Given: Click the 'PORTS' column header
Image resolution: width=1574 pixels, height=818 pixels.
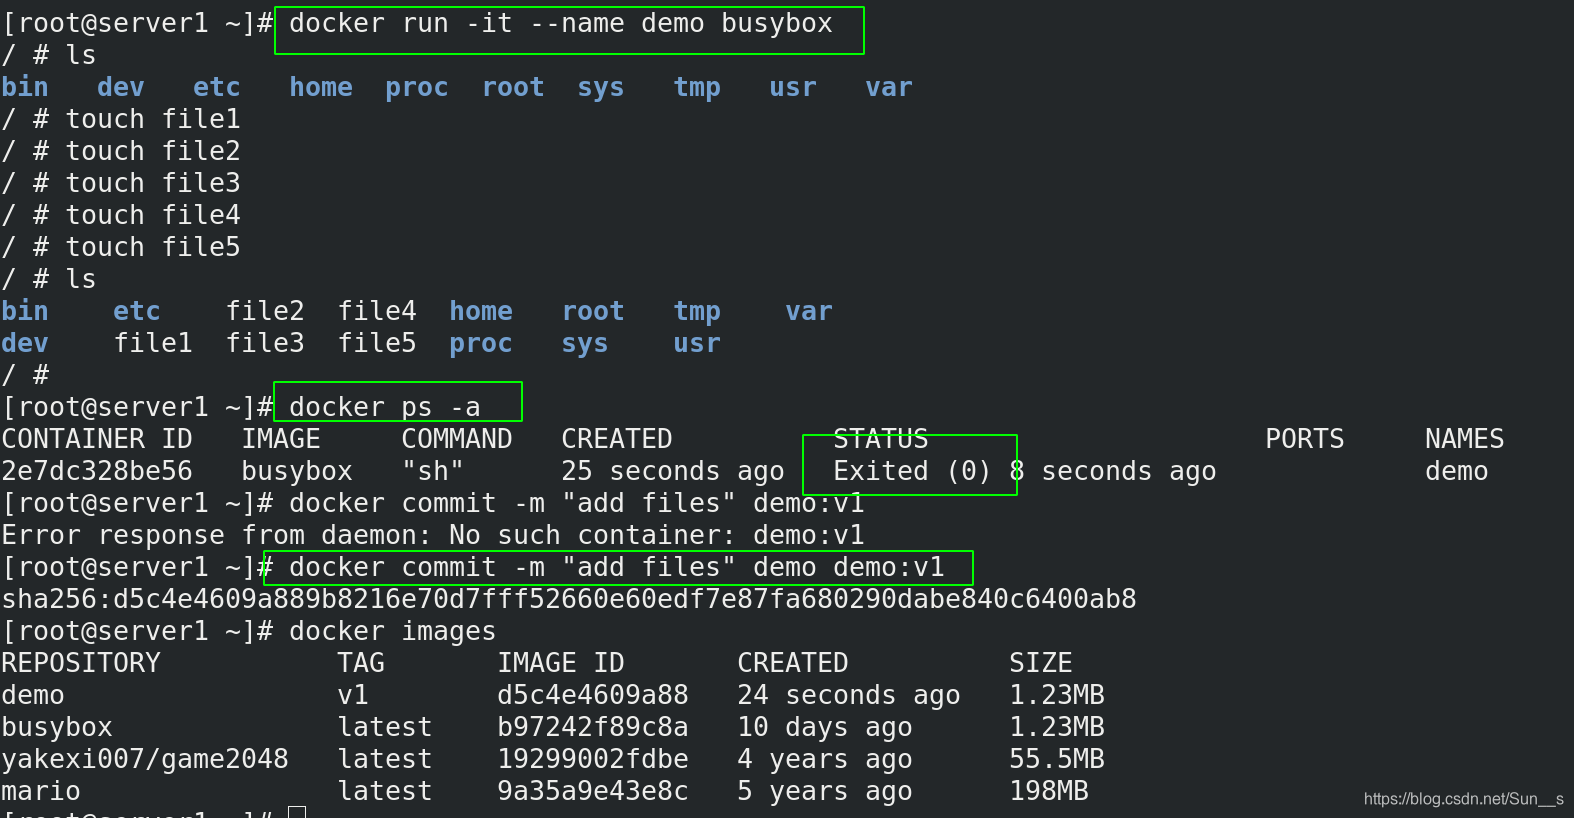Looking at the screenshot, I should tap(1305, 439).
